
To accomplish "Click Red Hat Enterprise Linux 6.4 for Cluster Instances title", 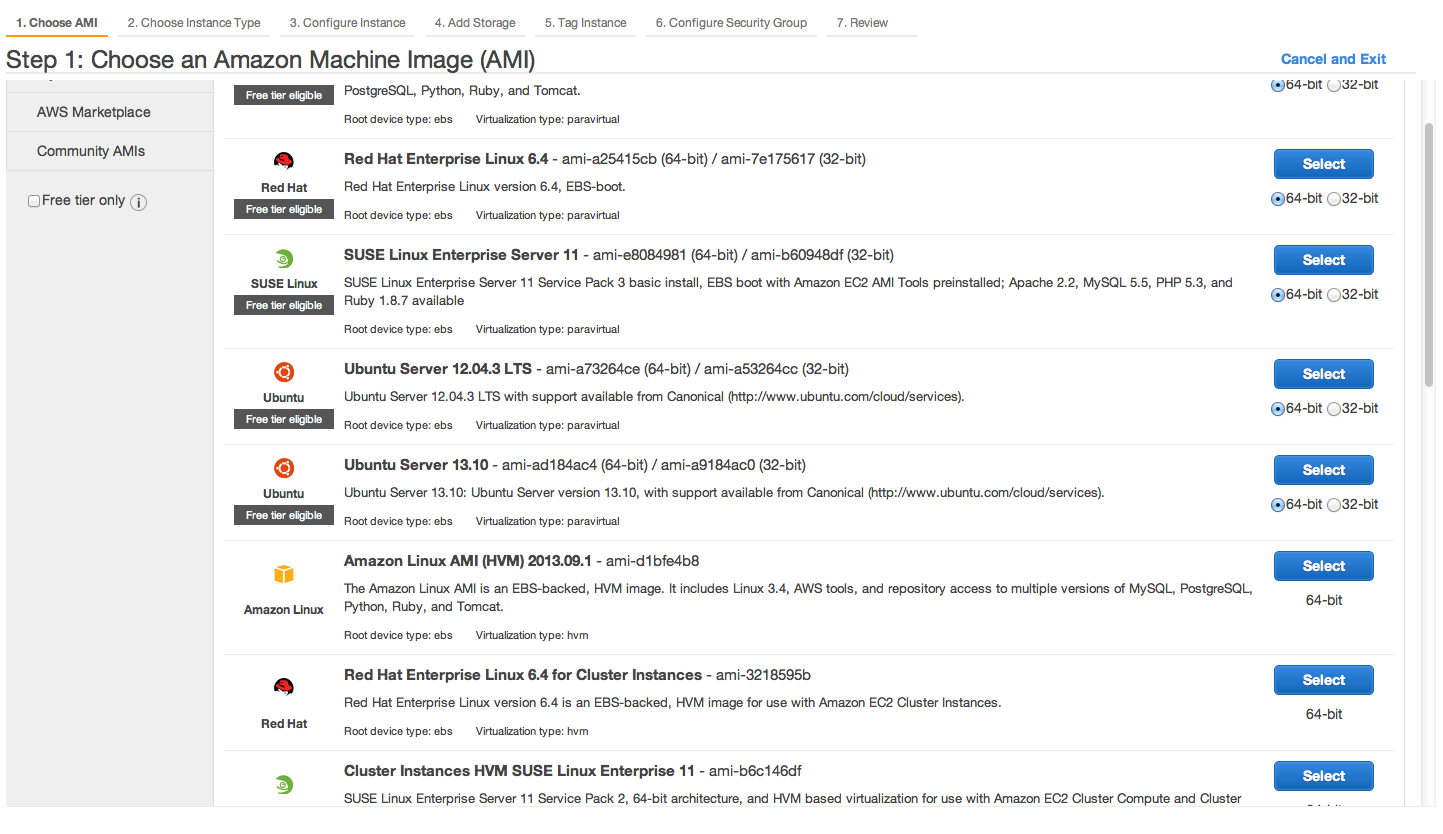I will click(523, 675).
